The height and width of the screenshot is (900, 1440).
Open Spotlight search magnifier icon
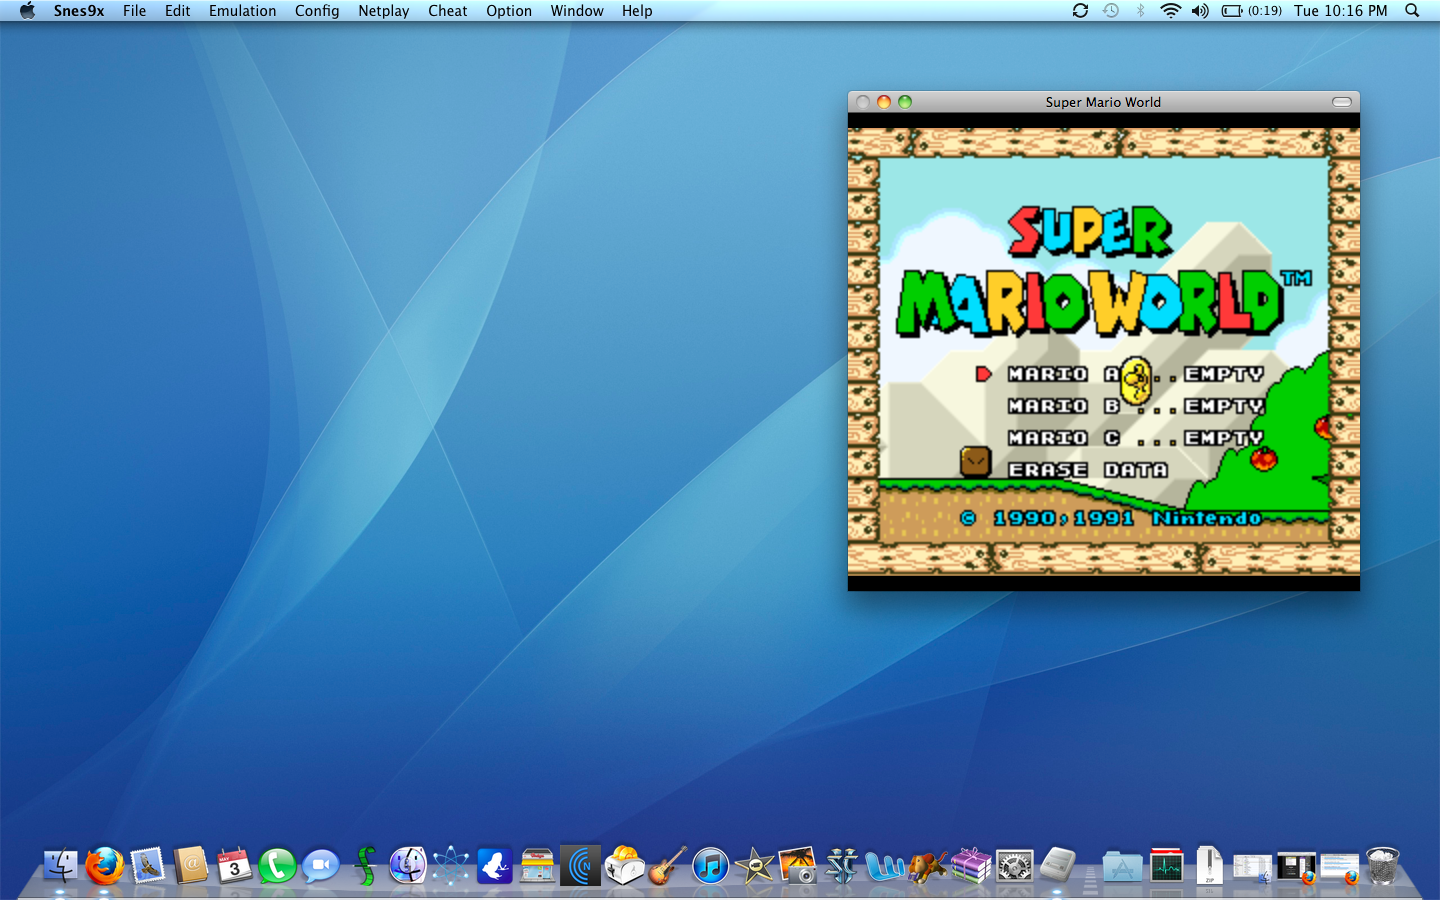(x=1412, y=11)
